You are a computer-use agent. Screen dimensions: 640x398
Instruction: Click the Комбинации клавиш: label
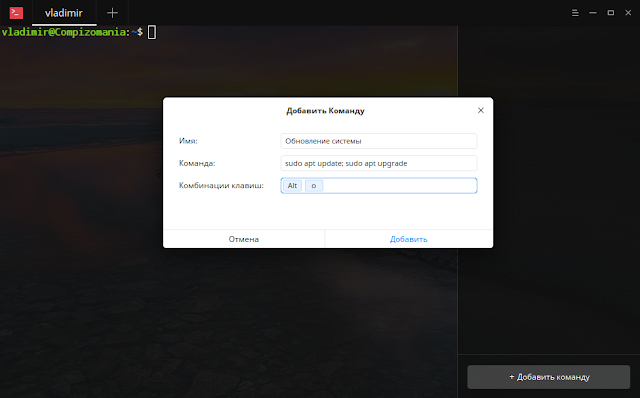coord(221,186)
